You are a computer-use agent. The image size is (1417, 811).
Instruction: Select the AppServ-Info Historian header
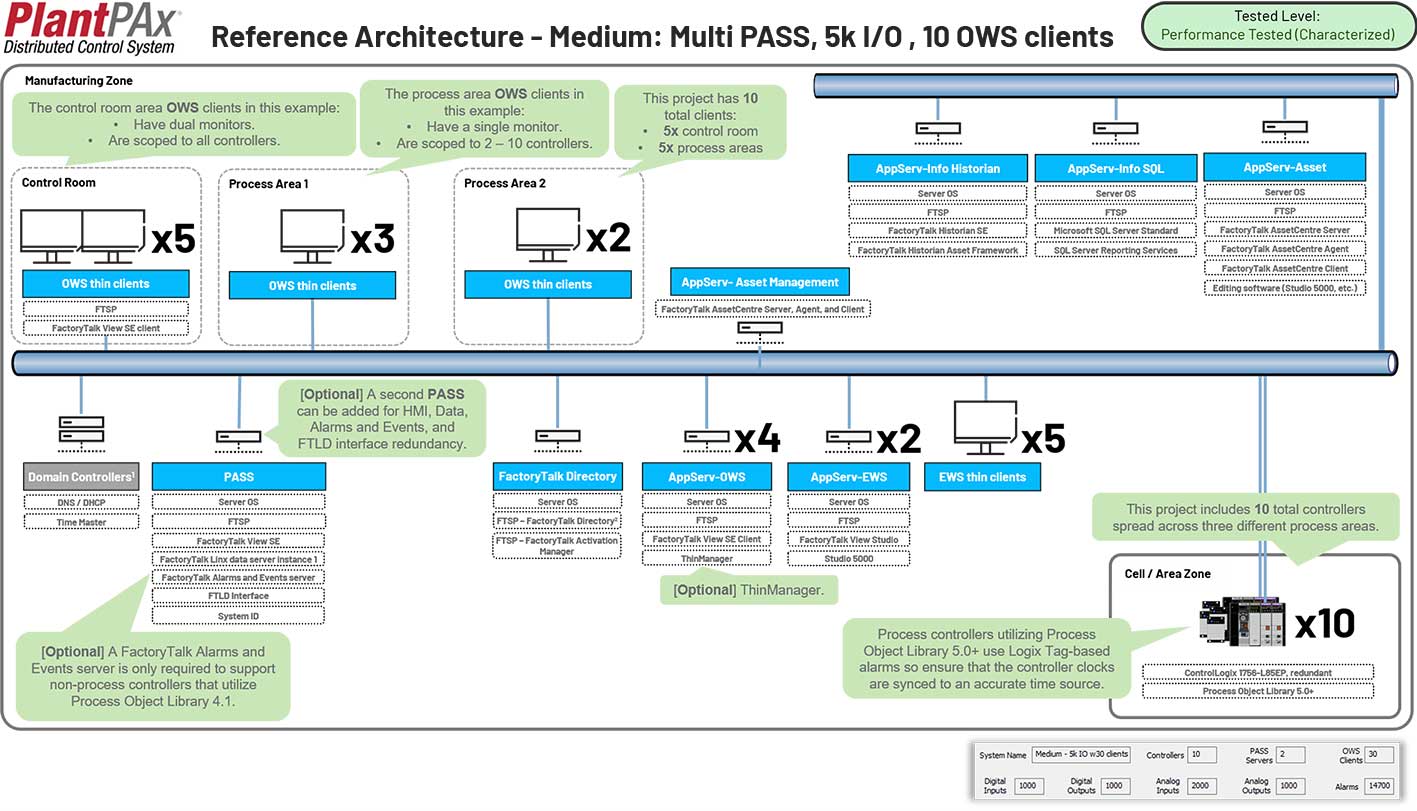pos(938,169)
